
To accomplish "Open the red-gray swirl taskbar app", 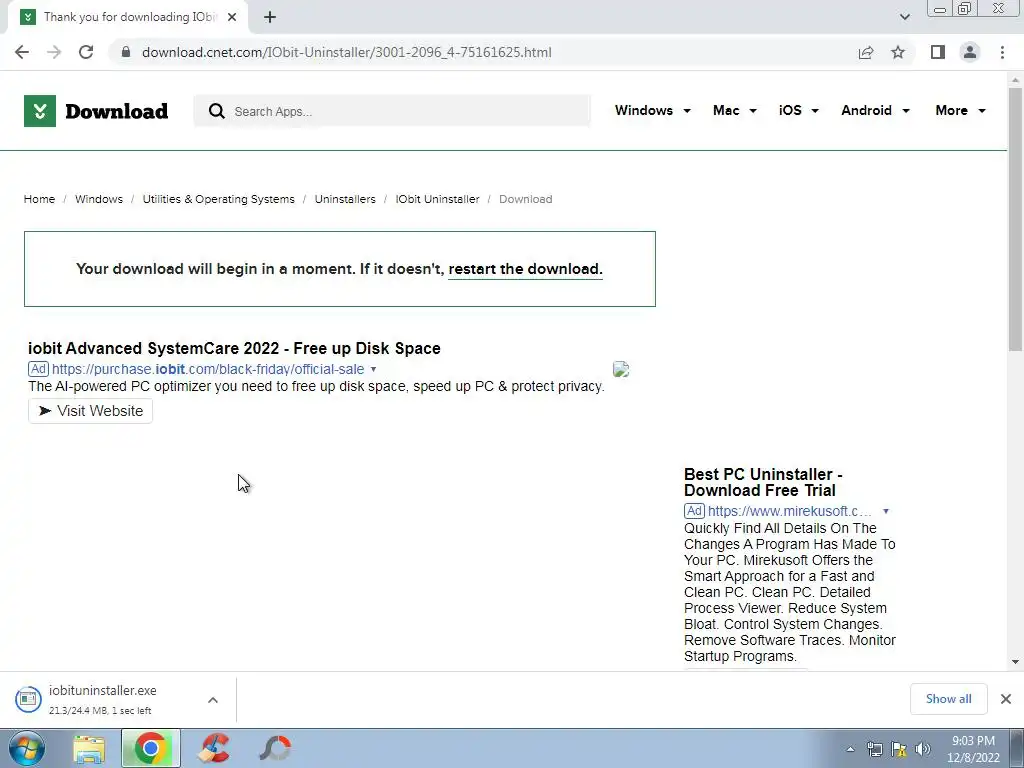I will click(x=275, y=748).
